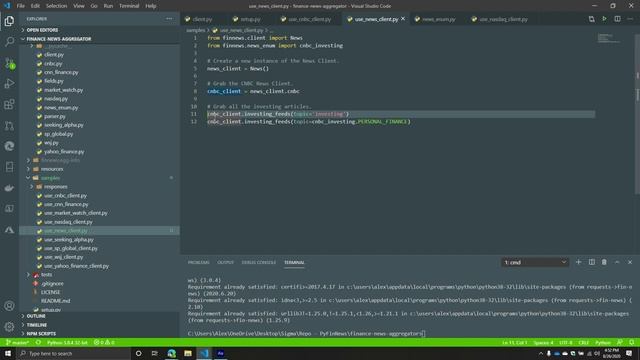The height and width of the screenshot is (360, 640).
Task: Change encoding via UTF-8 status item
Action: (565, 342)
